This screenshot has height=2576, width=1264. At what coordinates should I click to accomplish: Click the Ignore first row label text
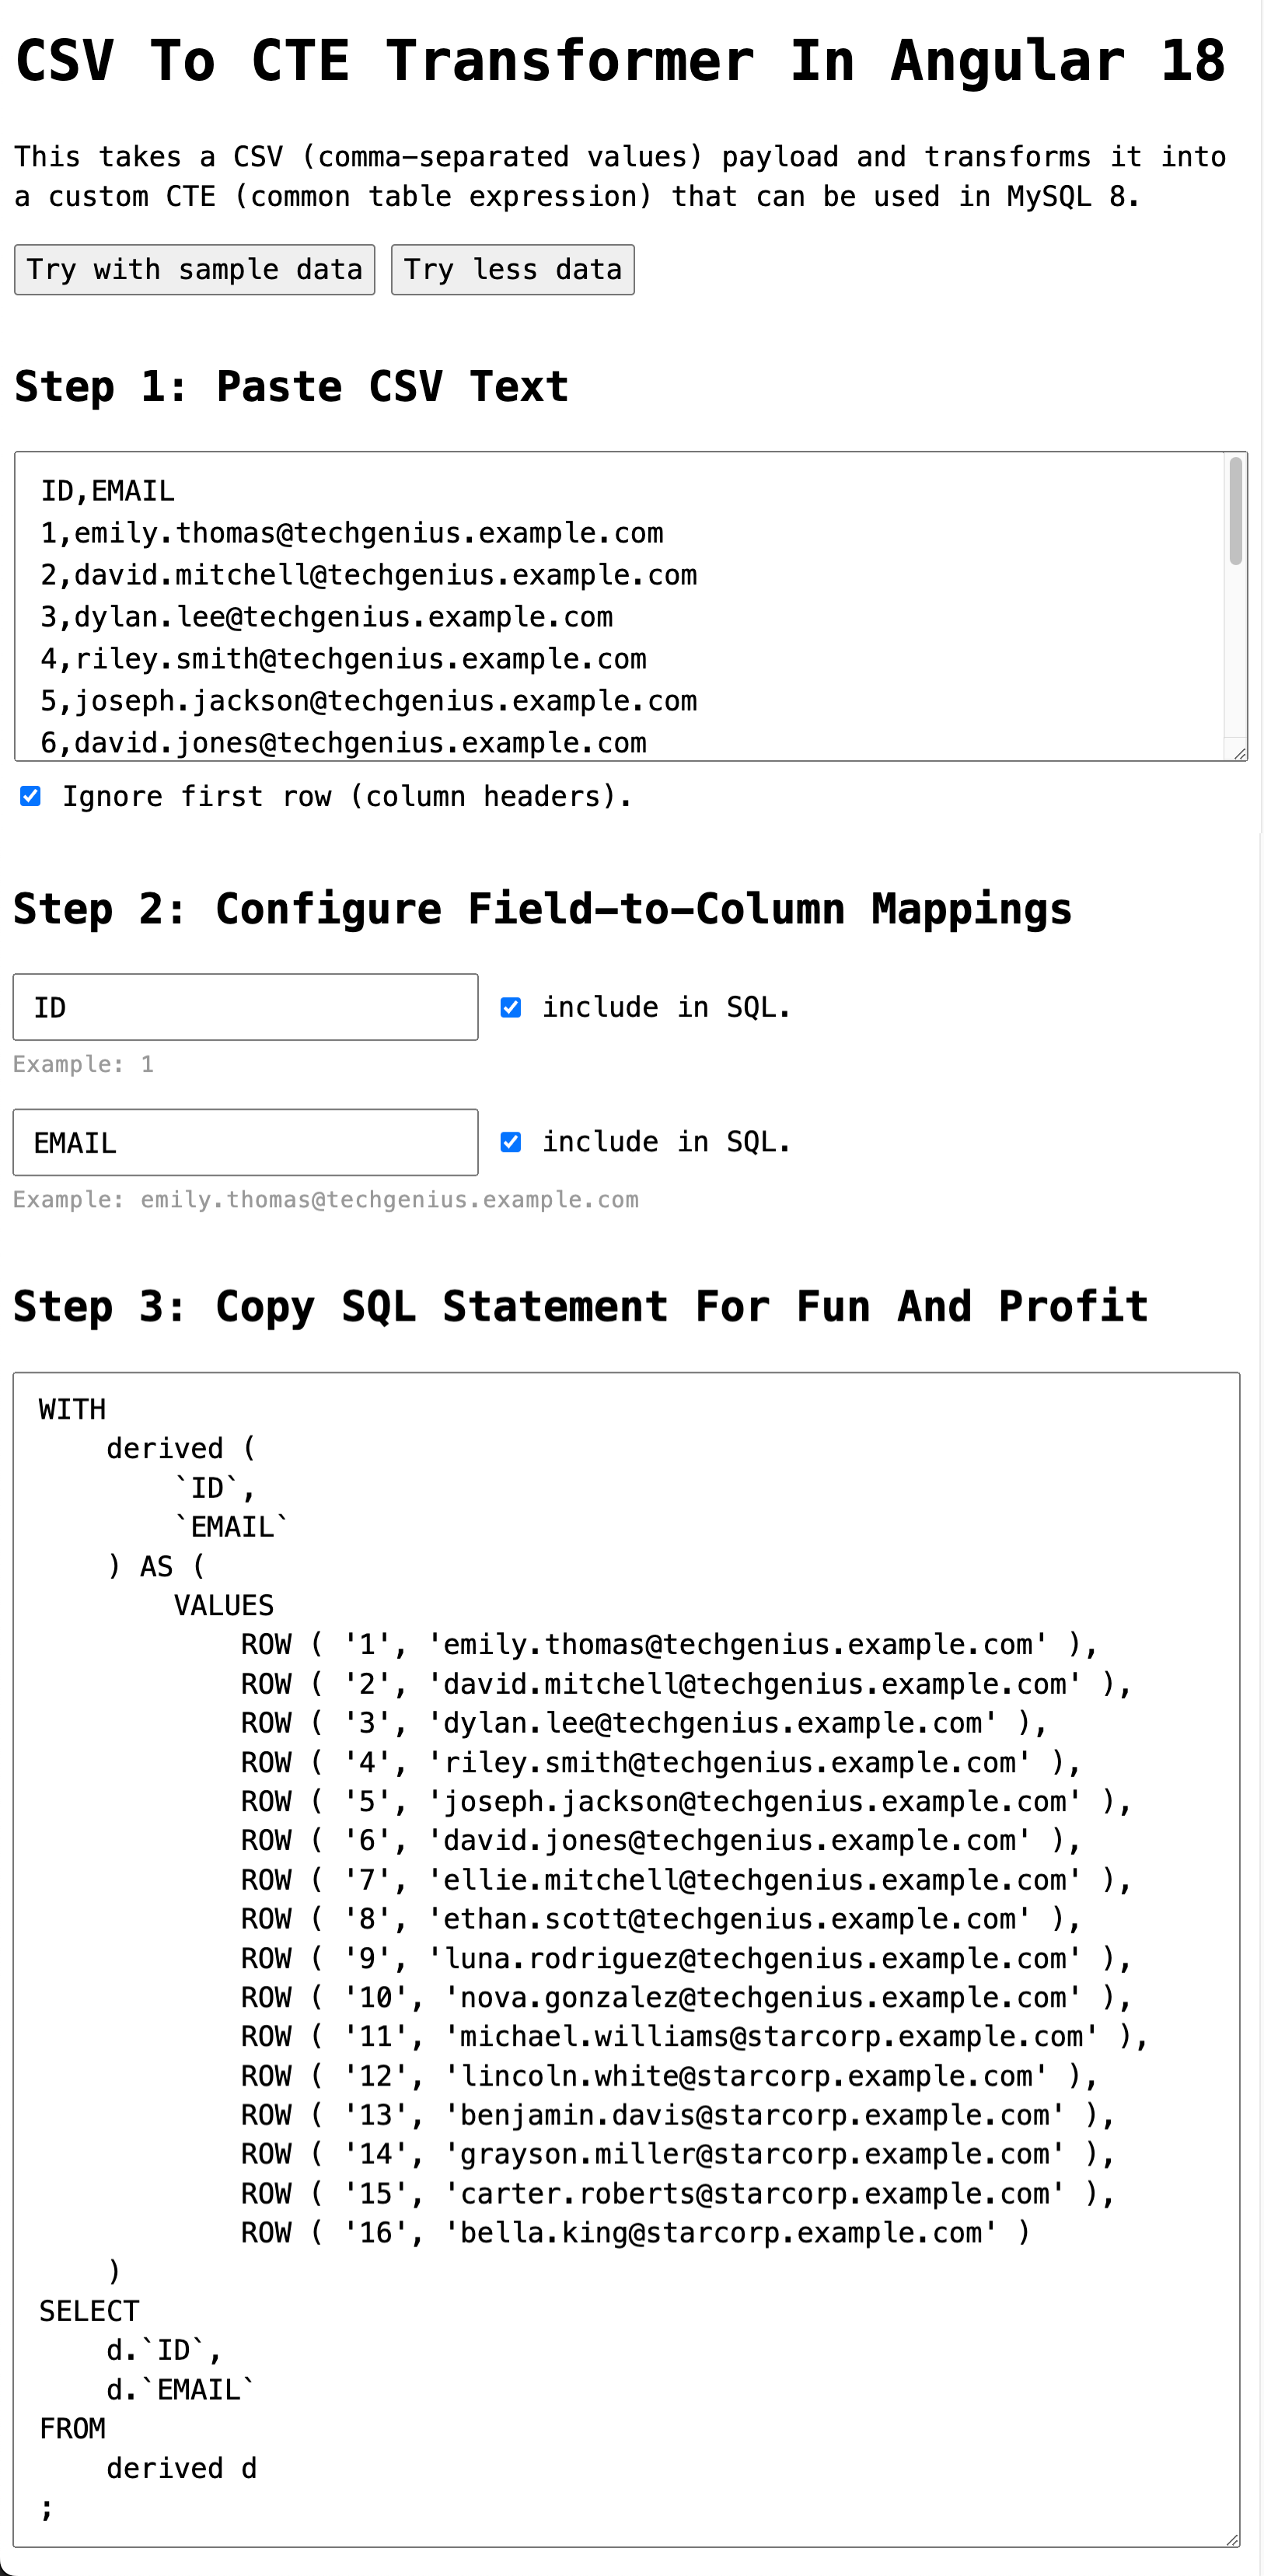347,796
